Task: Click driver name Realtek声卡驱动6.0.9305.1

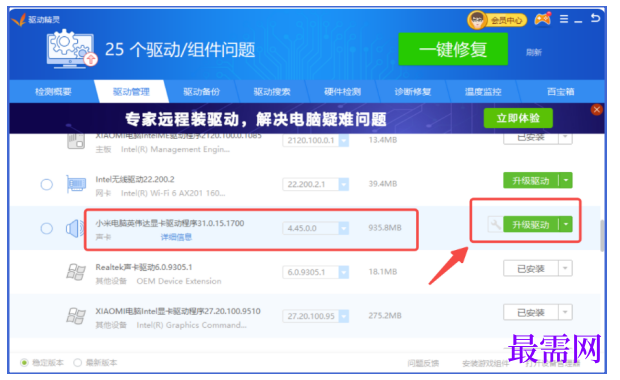Action: pyautogui.click(x=144, y=267)
